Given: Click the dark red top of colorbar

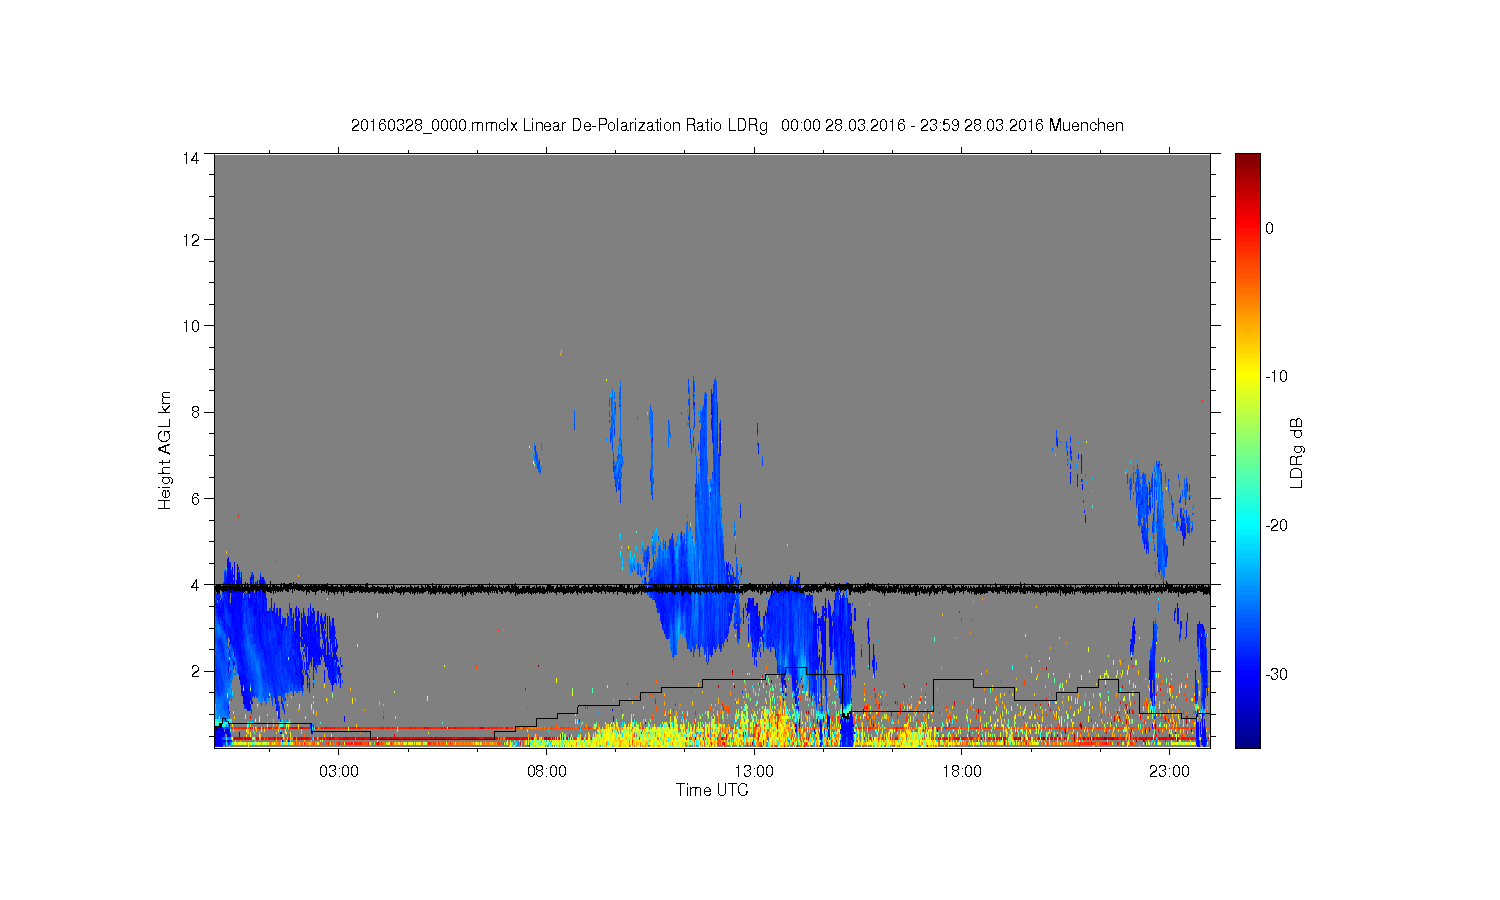Looking at the screenshot, I should [1248, 162].
